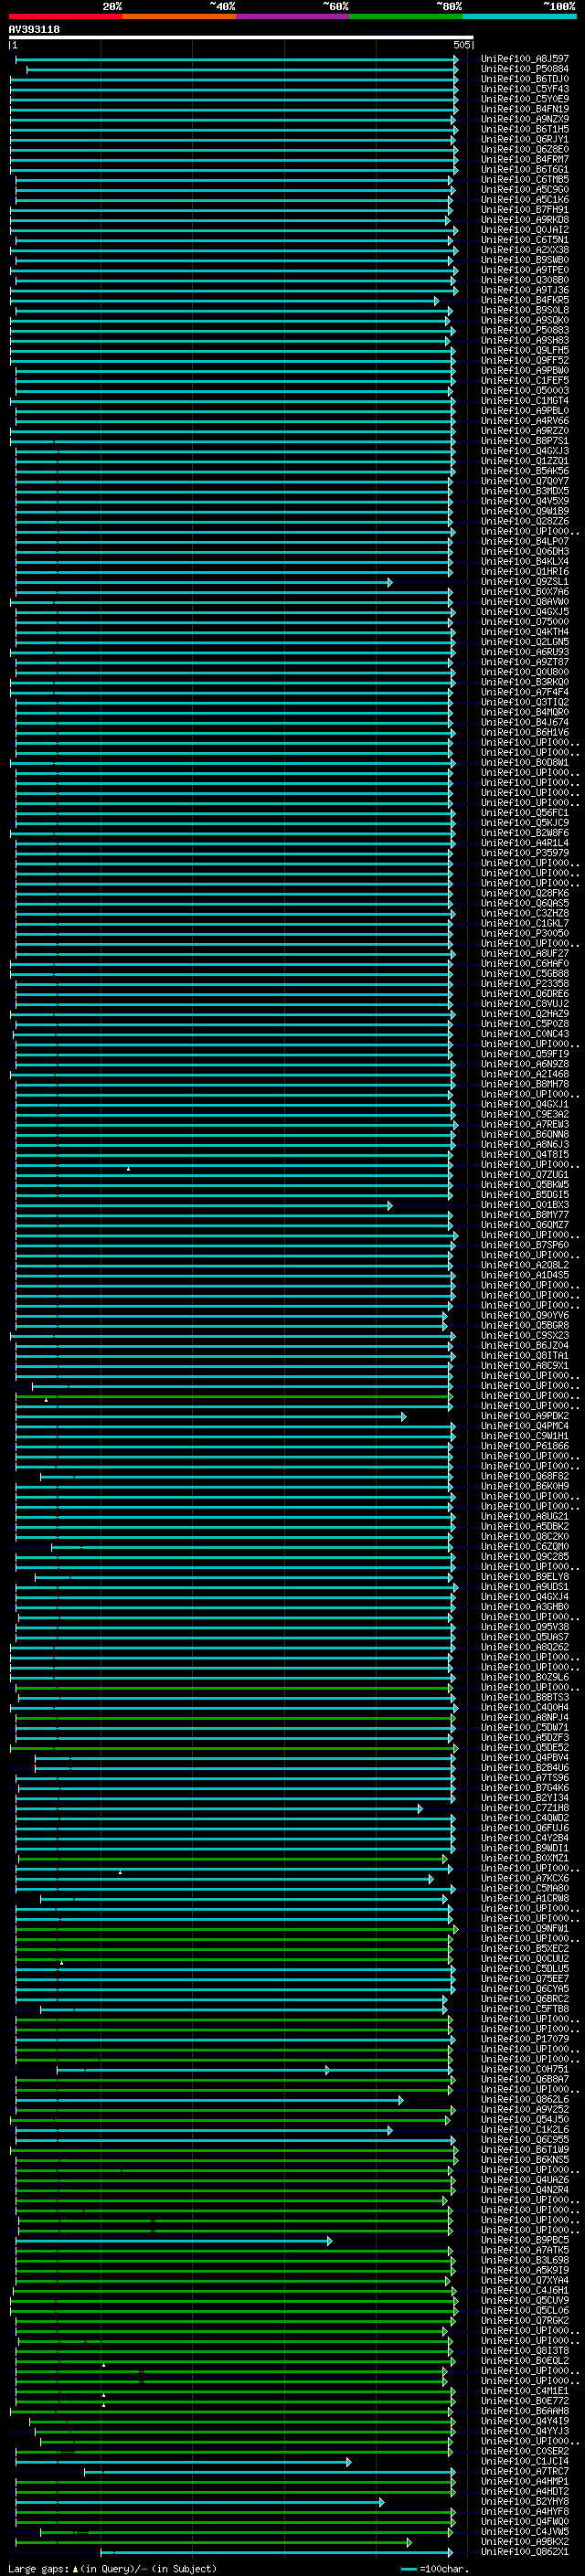Click the purple ~60% identity color segment

(292, 16)
